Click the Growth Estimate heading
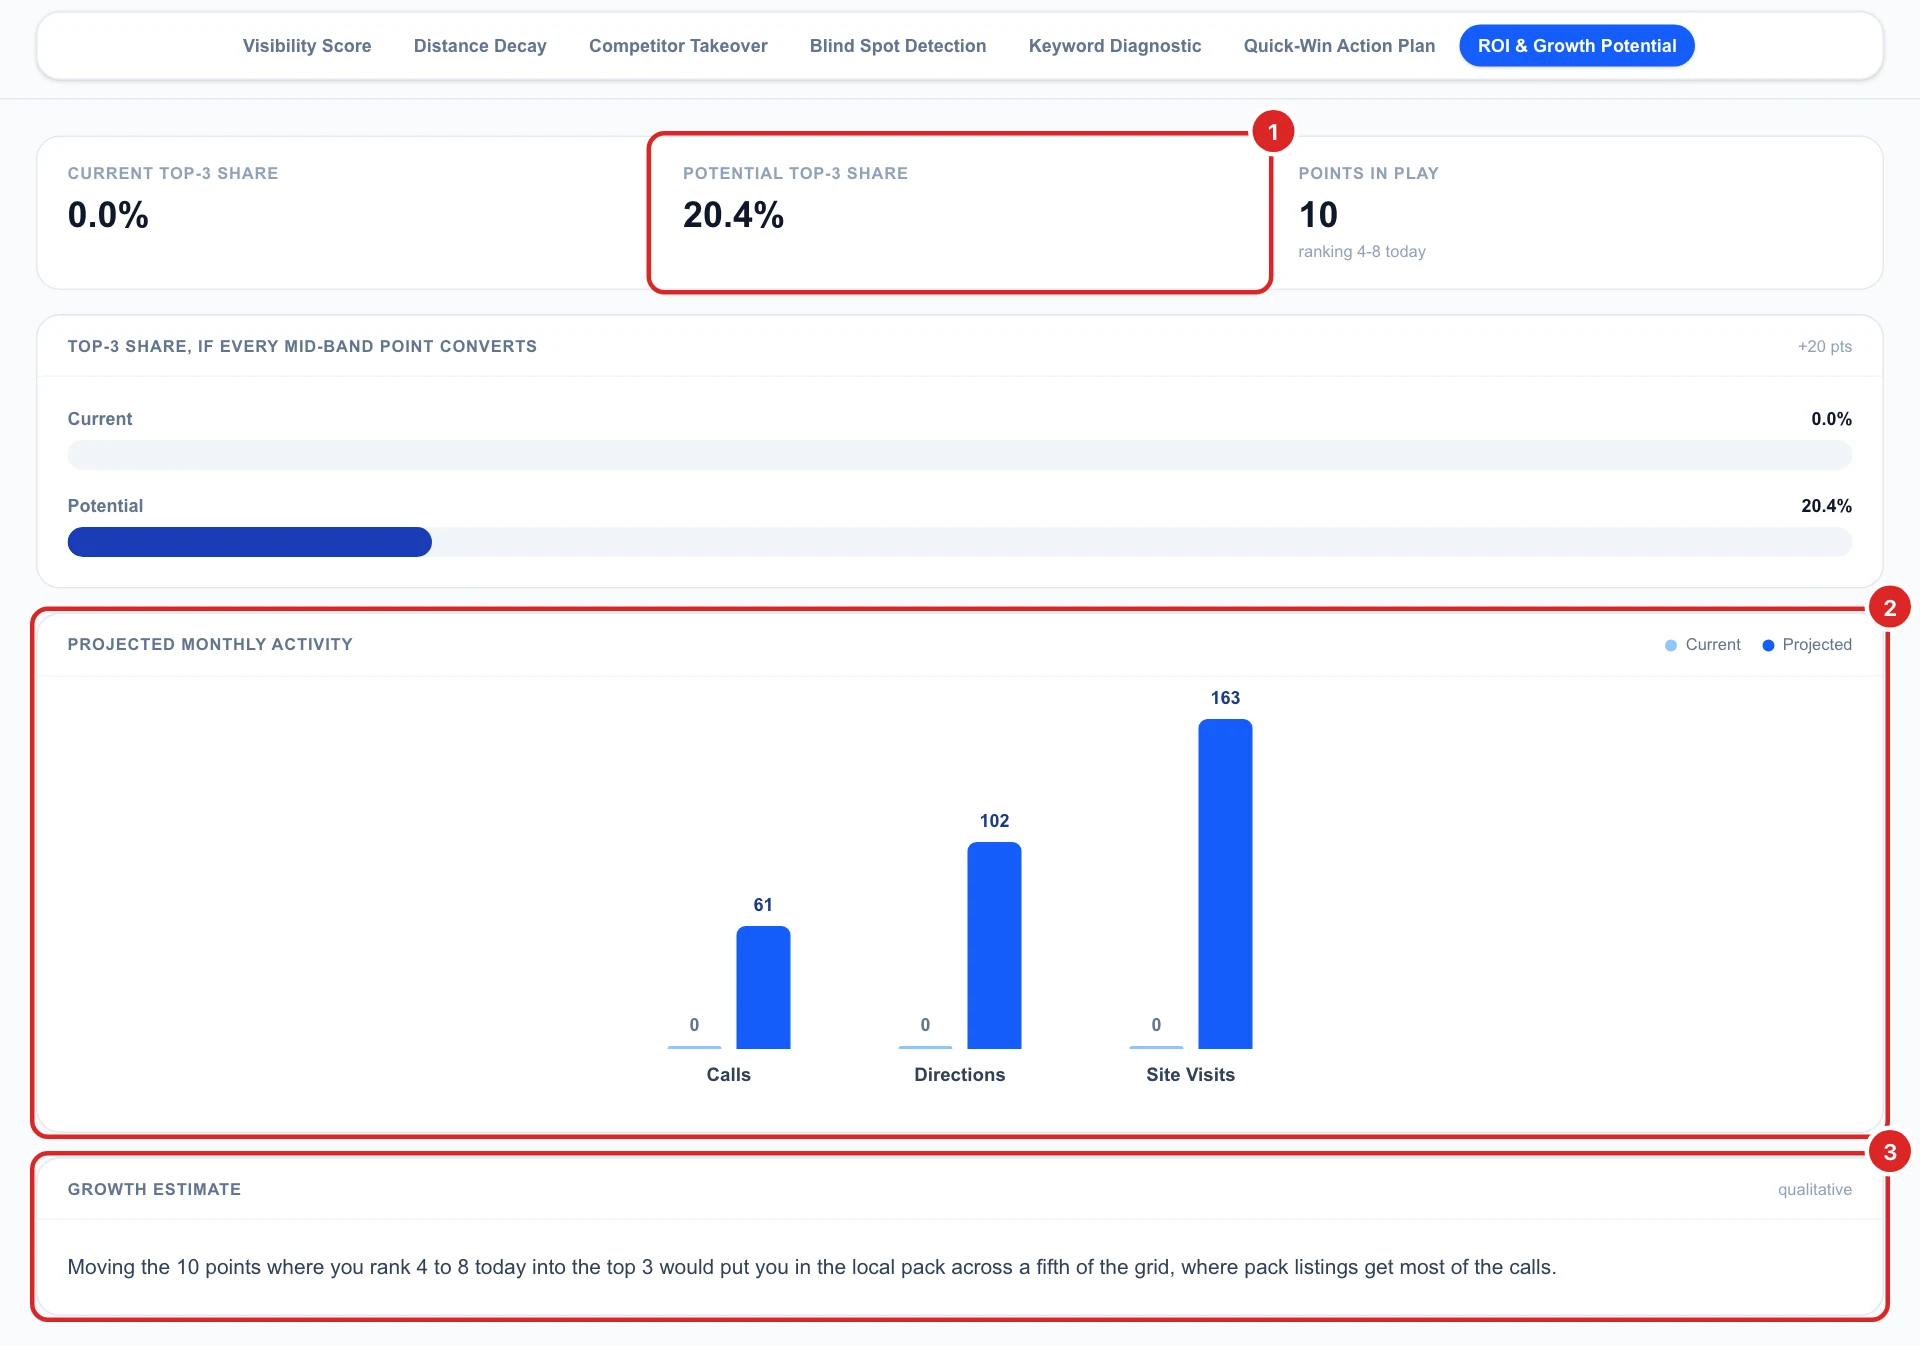Image resolution: width=1920 pixels, height=1346 pixels. tap(154, 1190)
